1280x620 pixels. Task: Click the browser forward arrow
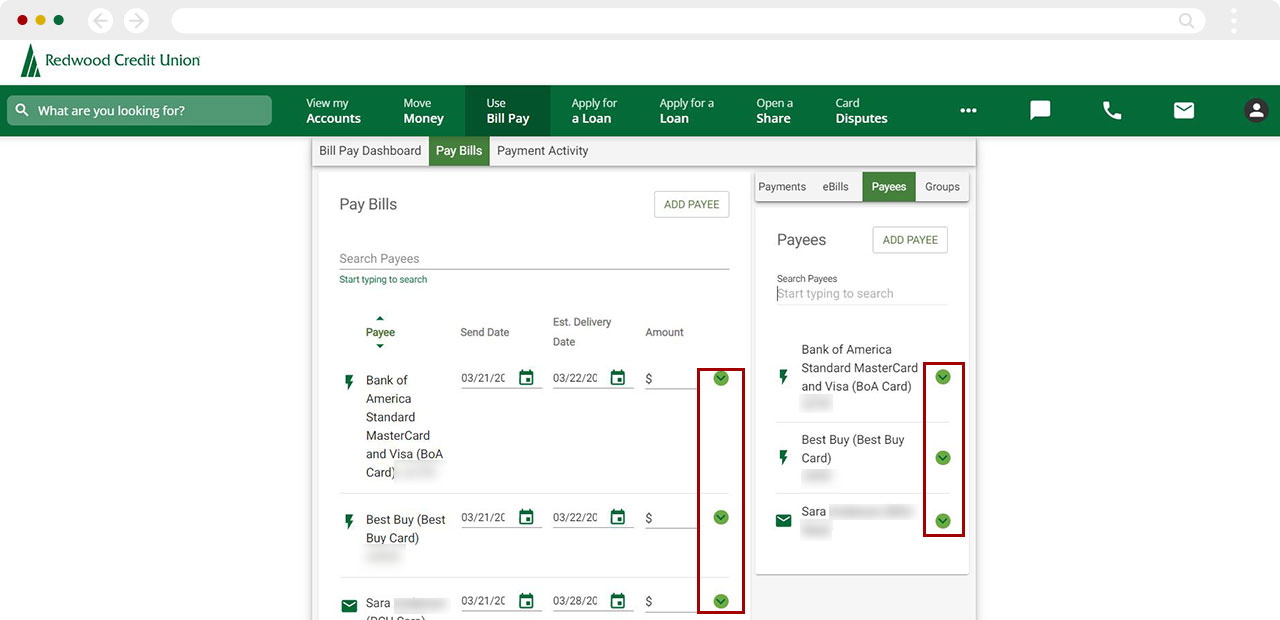click(136, 20)
